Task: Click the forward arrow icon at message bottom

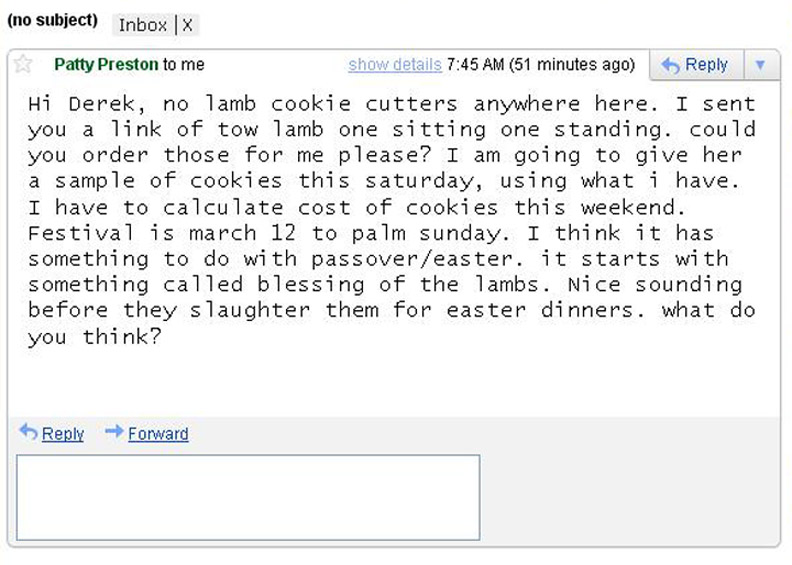Action: [114, 431]
